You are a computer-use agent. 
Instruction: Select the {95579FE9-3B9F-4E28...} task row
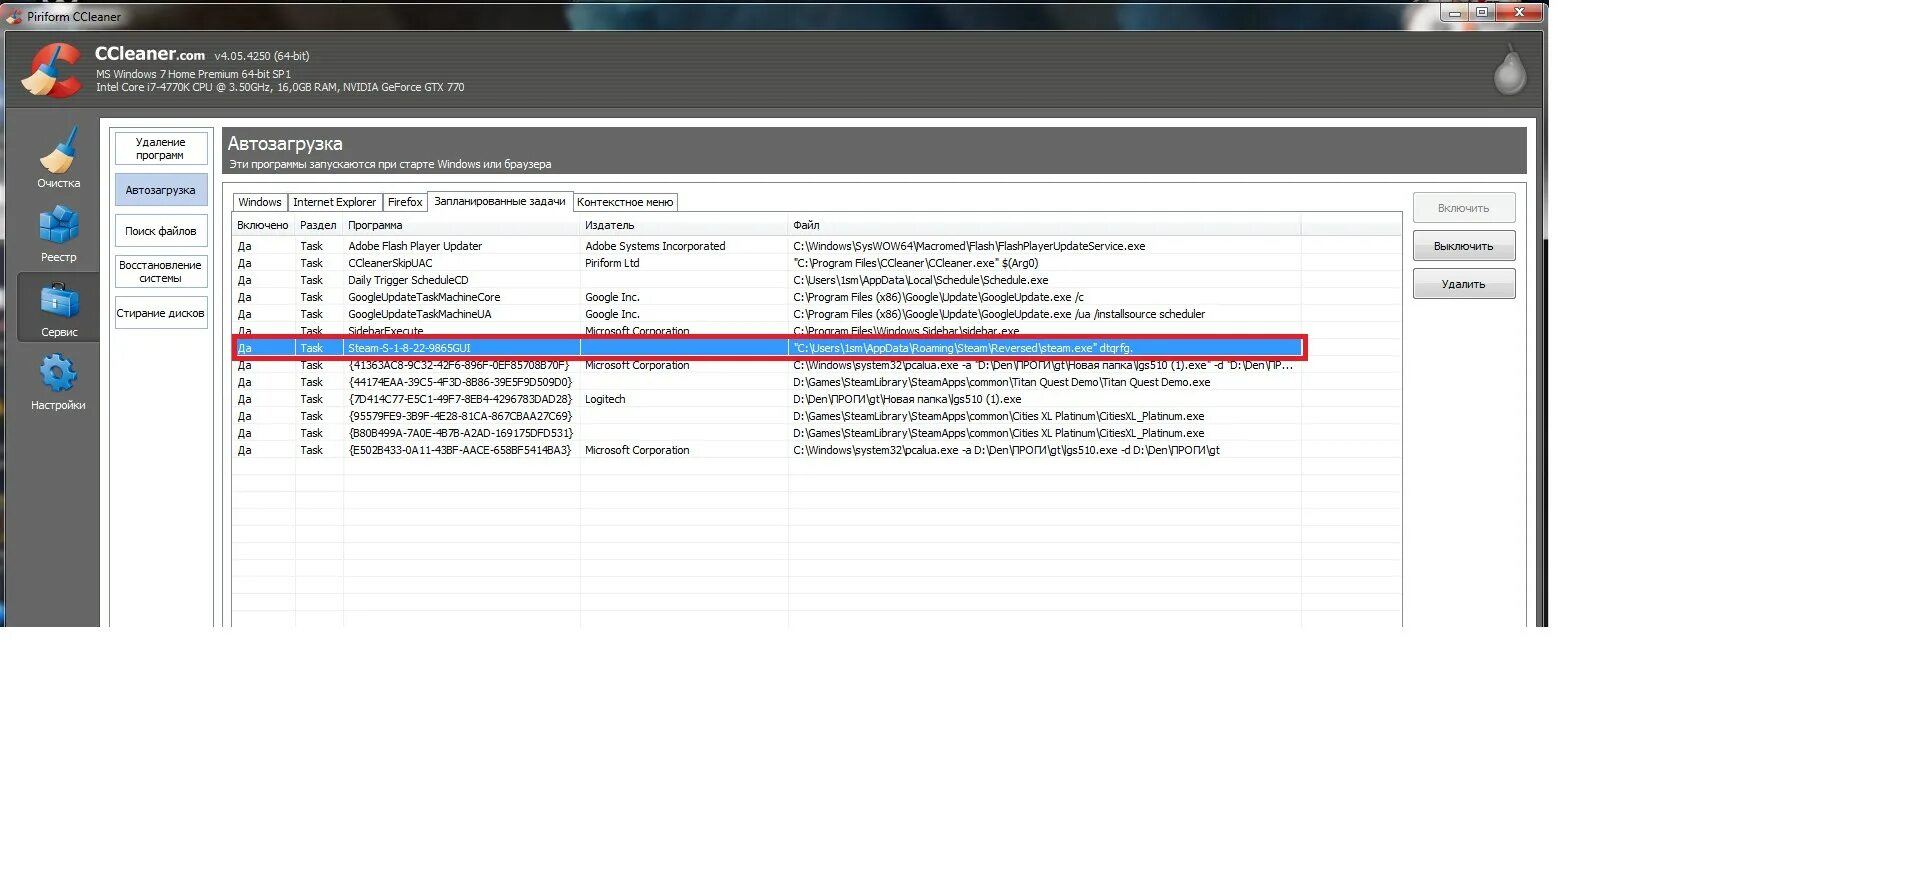[767, 416]
